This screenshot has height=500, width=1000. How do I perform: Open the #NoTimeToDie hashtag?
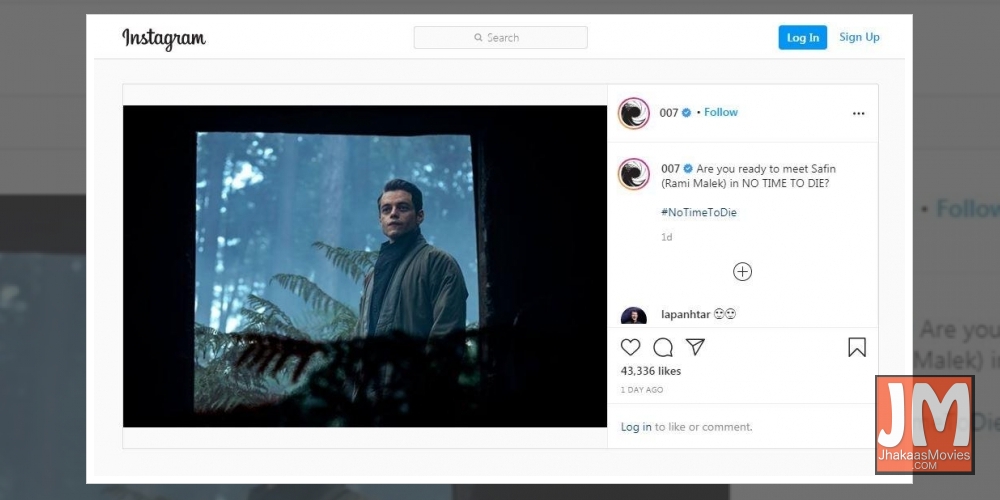pos(699,212)
